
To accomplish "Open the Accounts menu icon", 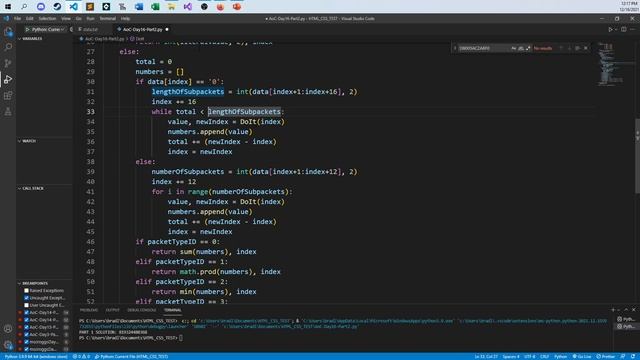I will [x=8, y=329].
